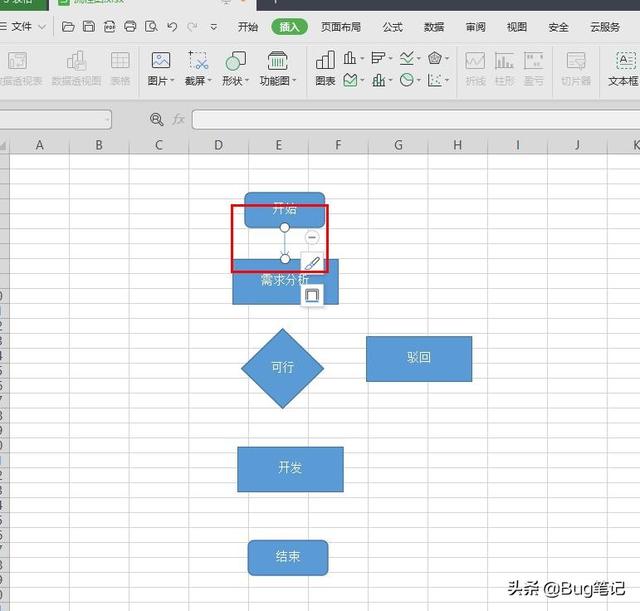The height and width of the screenshot is (611, 640).
Task: Click the round minus button beside connector
Action: point(312,237)
